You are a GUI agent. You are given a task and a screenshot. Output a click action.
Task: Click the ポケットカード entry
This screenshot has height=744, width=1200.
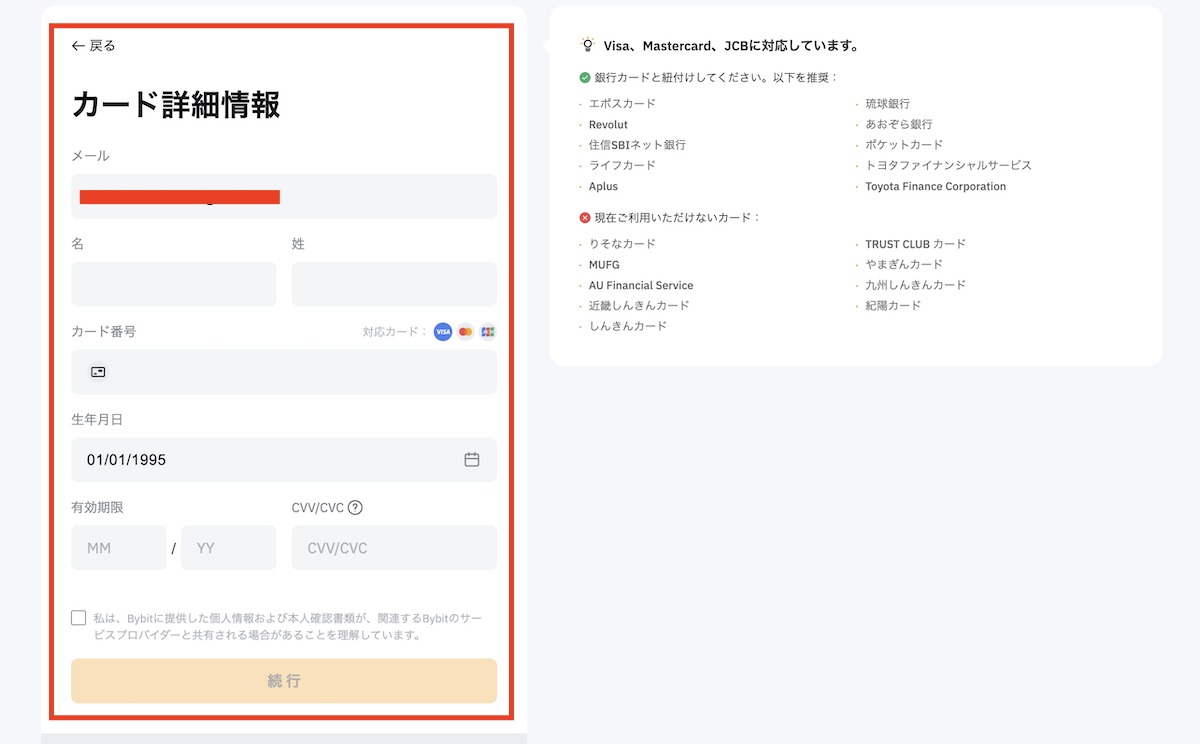click(x=904, y=145)
